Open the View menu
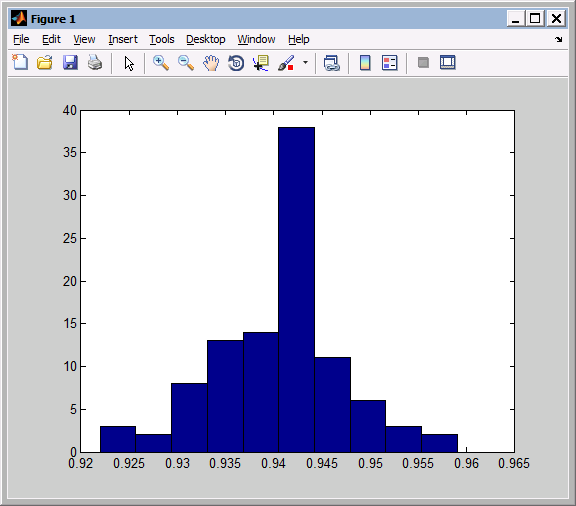This screenshot has width=576, height=506. (84, 39)
